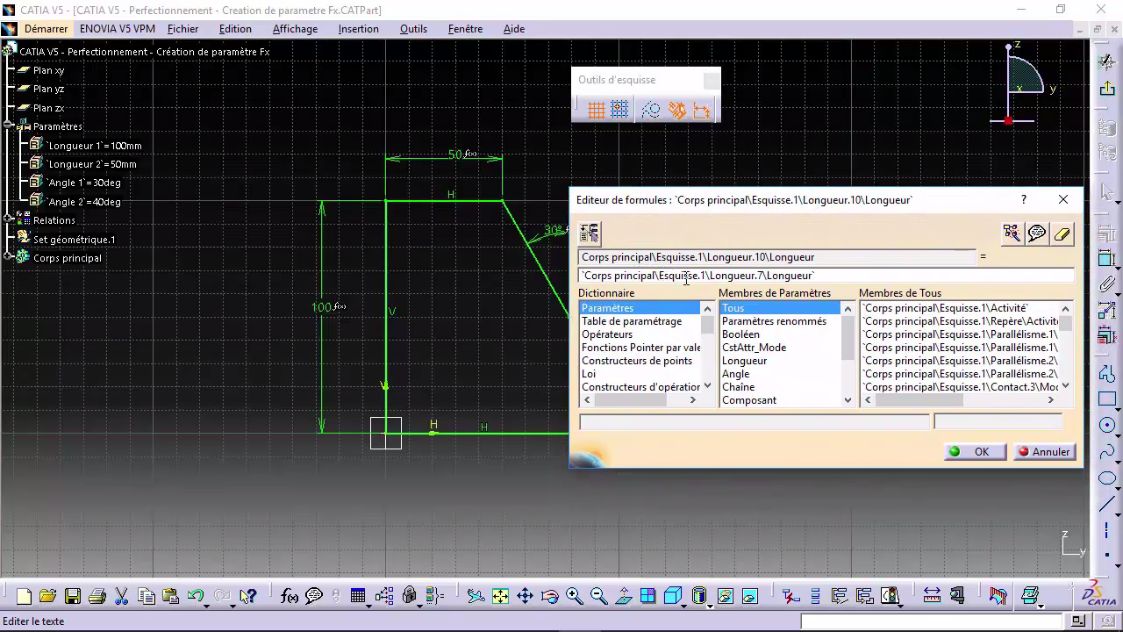The height and width of the screenshot is (632, 1123).
Task: Click the eraser icon in formula editor
Action: pos(1063,233)
